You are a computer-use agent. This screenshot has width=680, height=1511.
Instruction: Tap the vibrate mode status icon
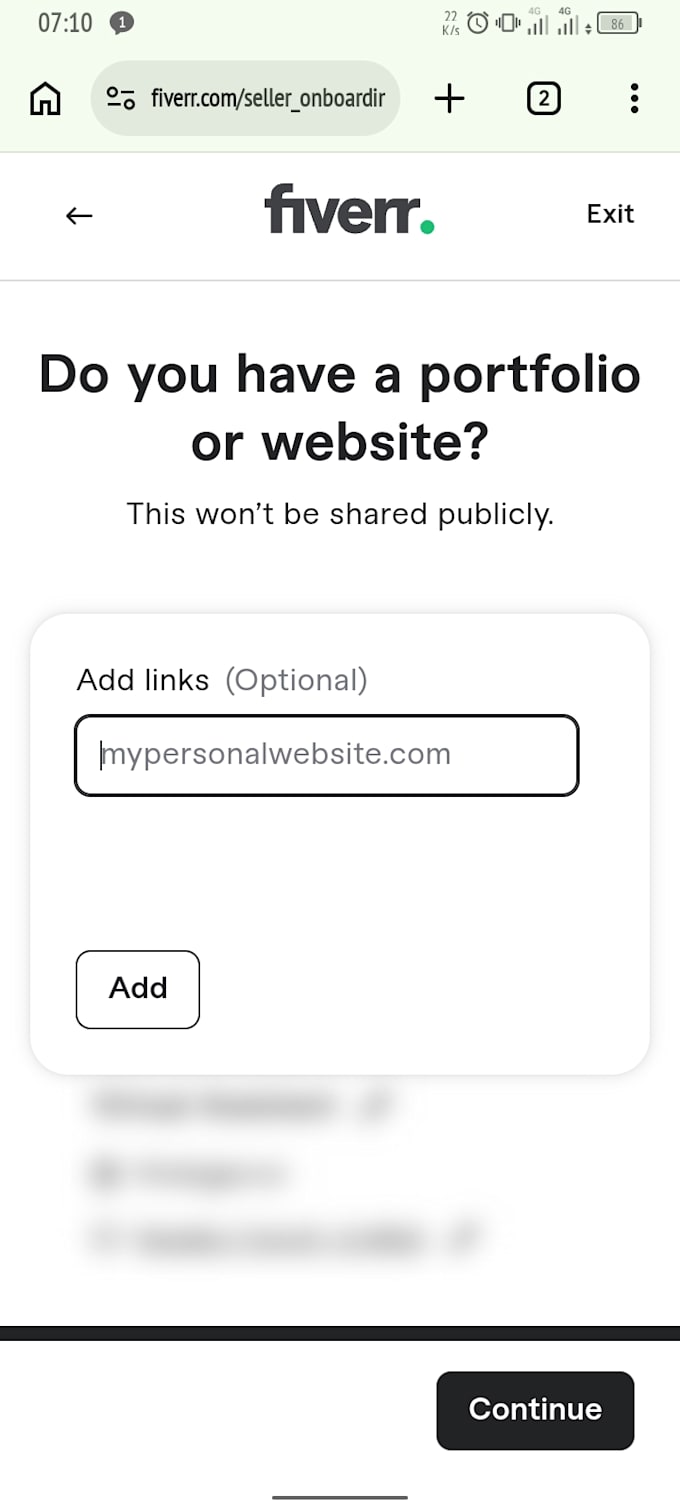coord(509,22)
